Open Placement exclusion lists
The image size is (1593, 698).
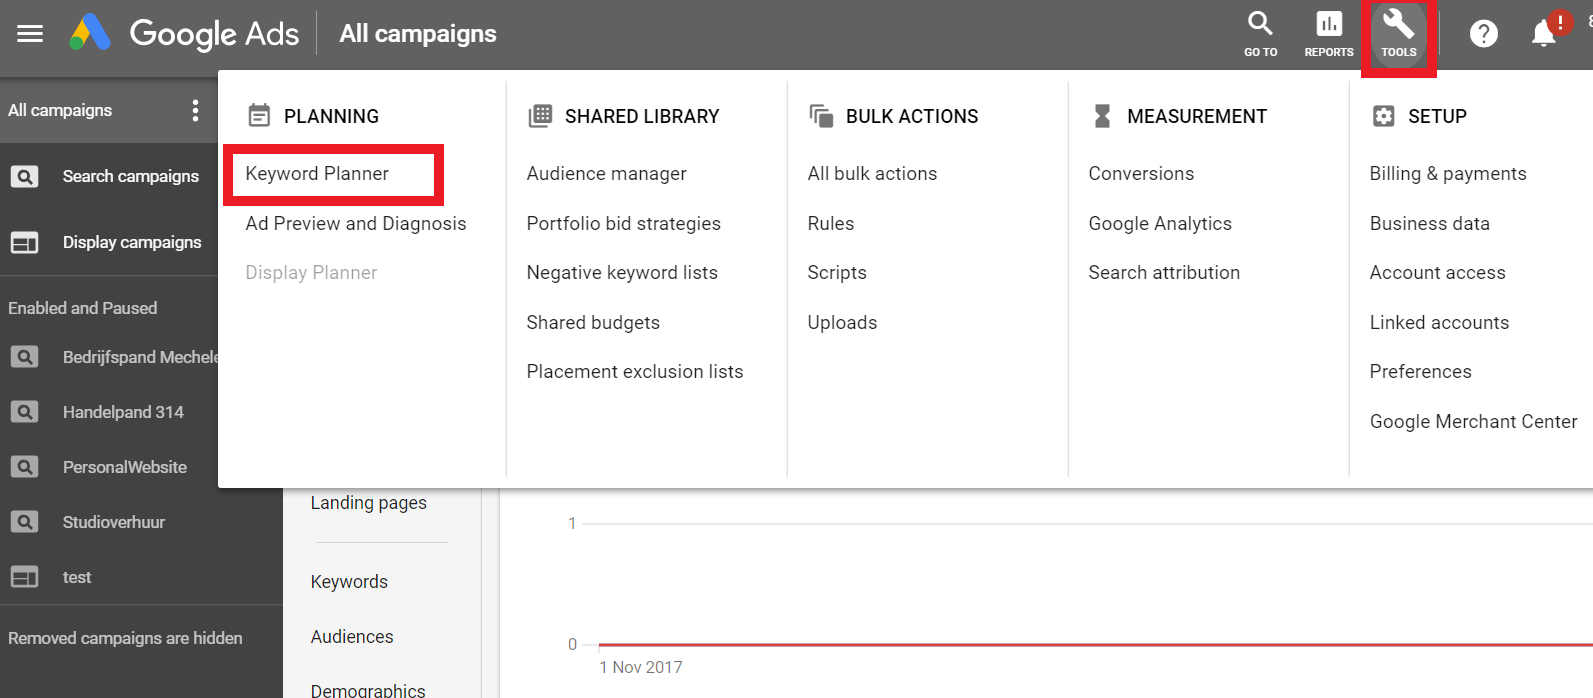[x=635, y=372]
